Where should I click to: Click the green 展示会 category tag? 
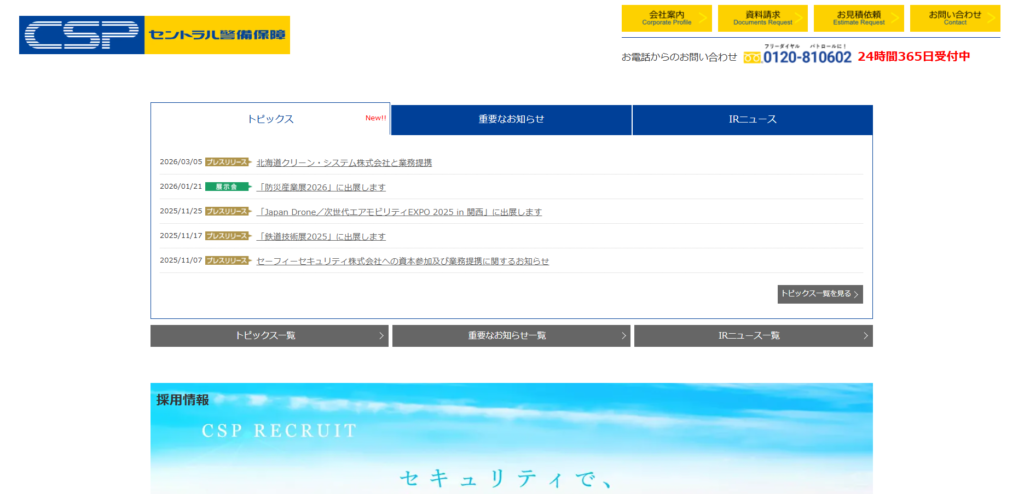227,186
